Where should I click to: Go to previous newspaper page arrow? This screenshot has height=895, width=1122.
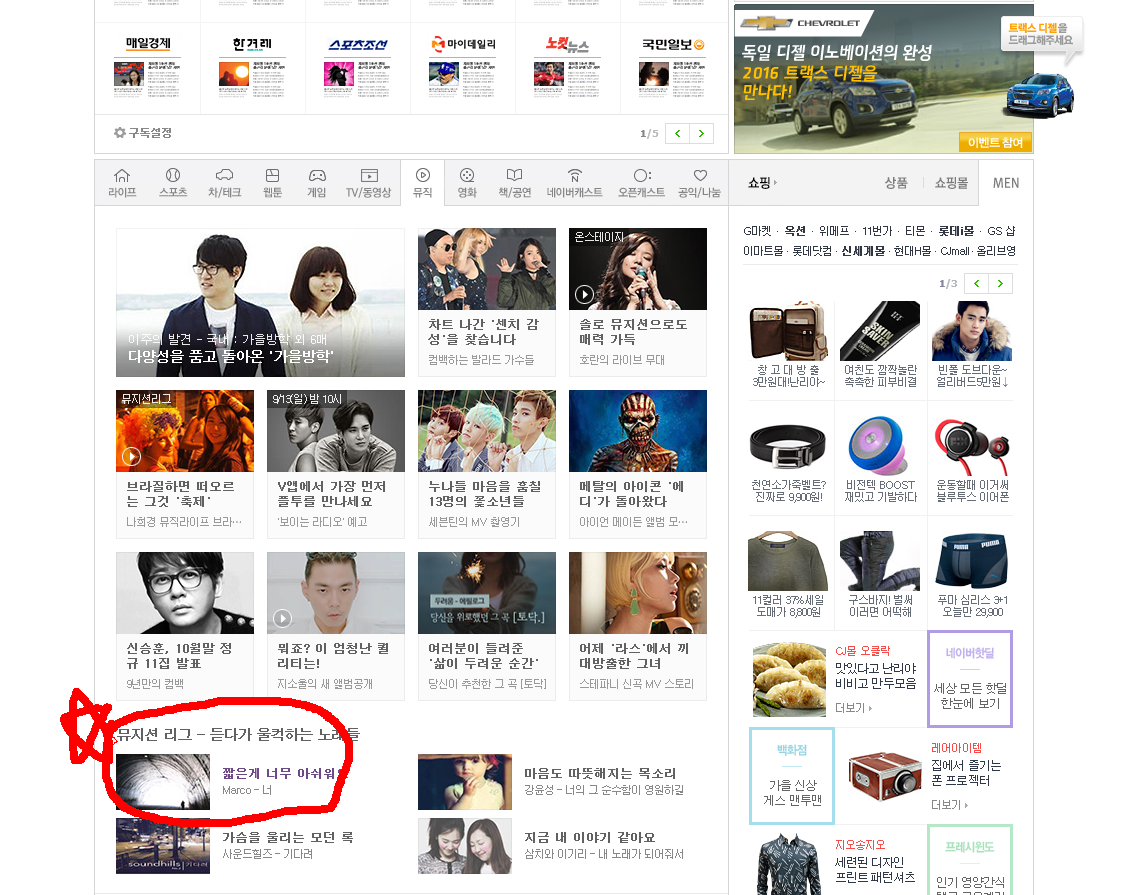pyautogui.click(x=678, y=133)
